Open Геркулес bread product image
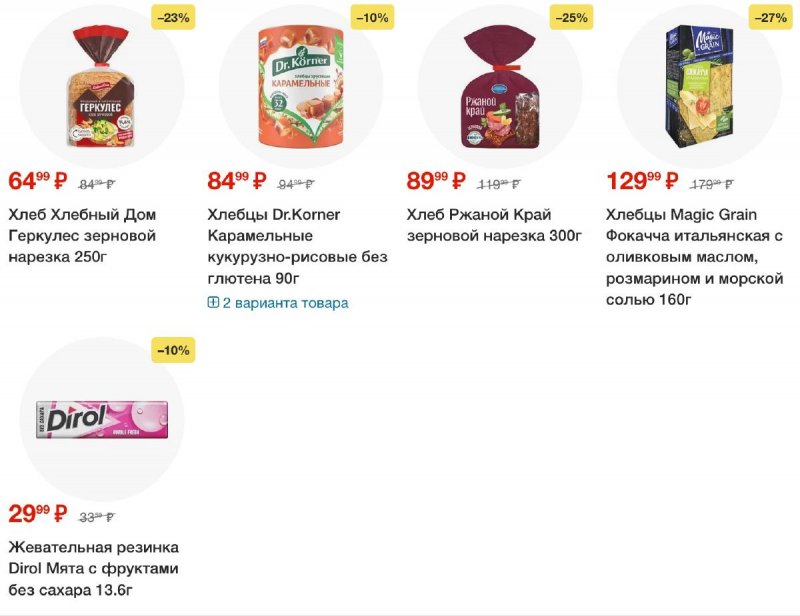The width and height of the screenshot is (800, 616). coord(101,87)
